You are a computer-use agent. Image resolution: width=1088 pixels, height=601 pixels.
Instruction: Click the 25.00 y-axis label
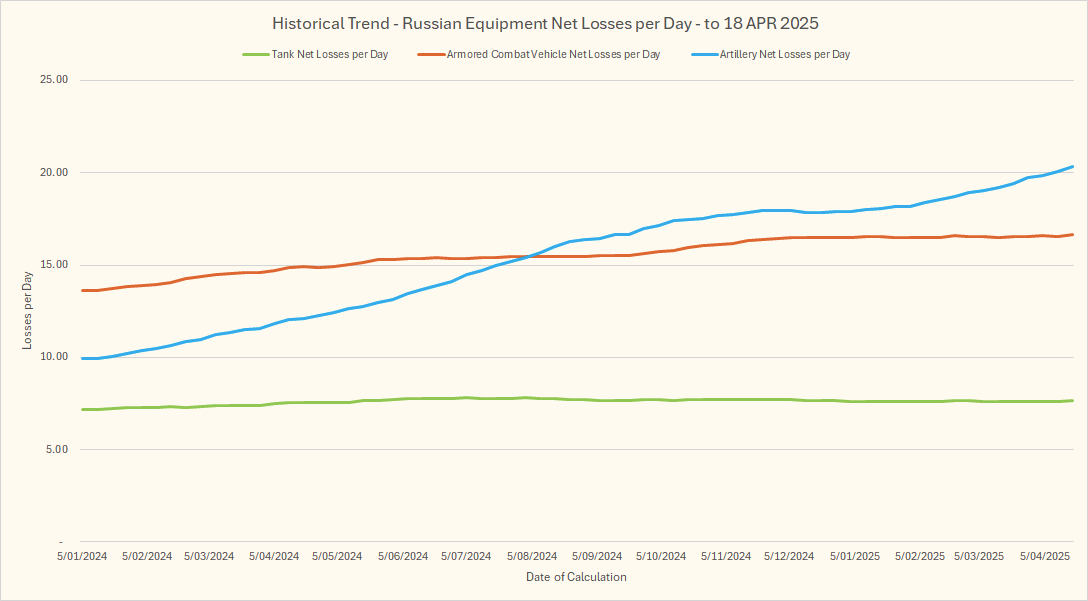tap(53, 80)
